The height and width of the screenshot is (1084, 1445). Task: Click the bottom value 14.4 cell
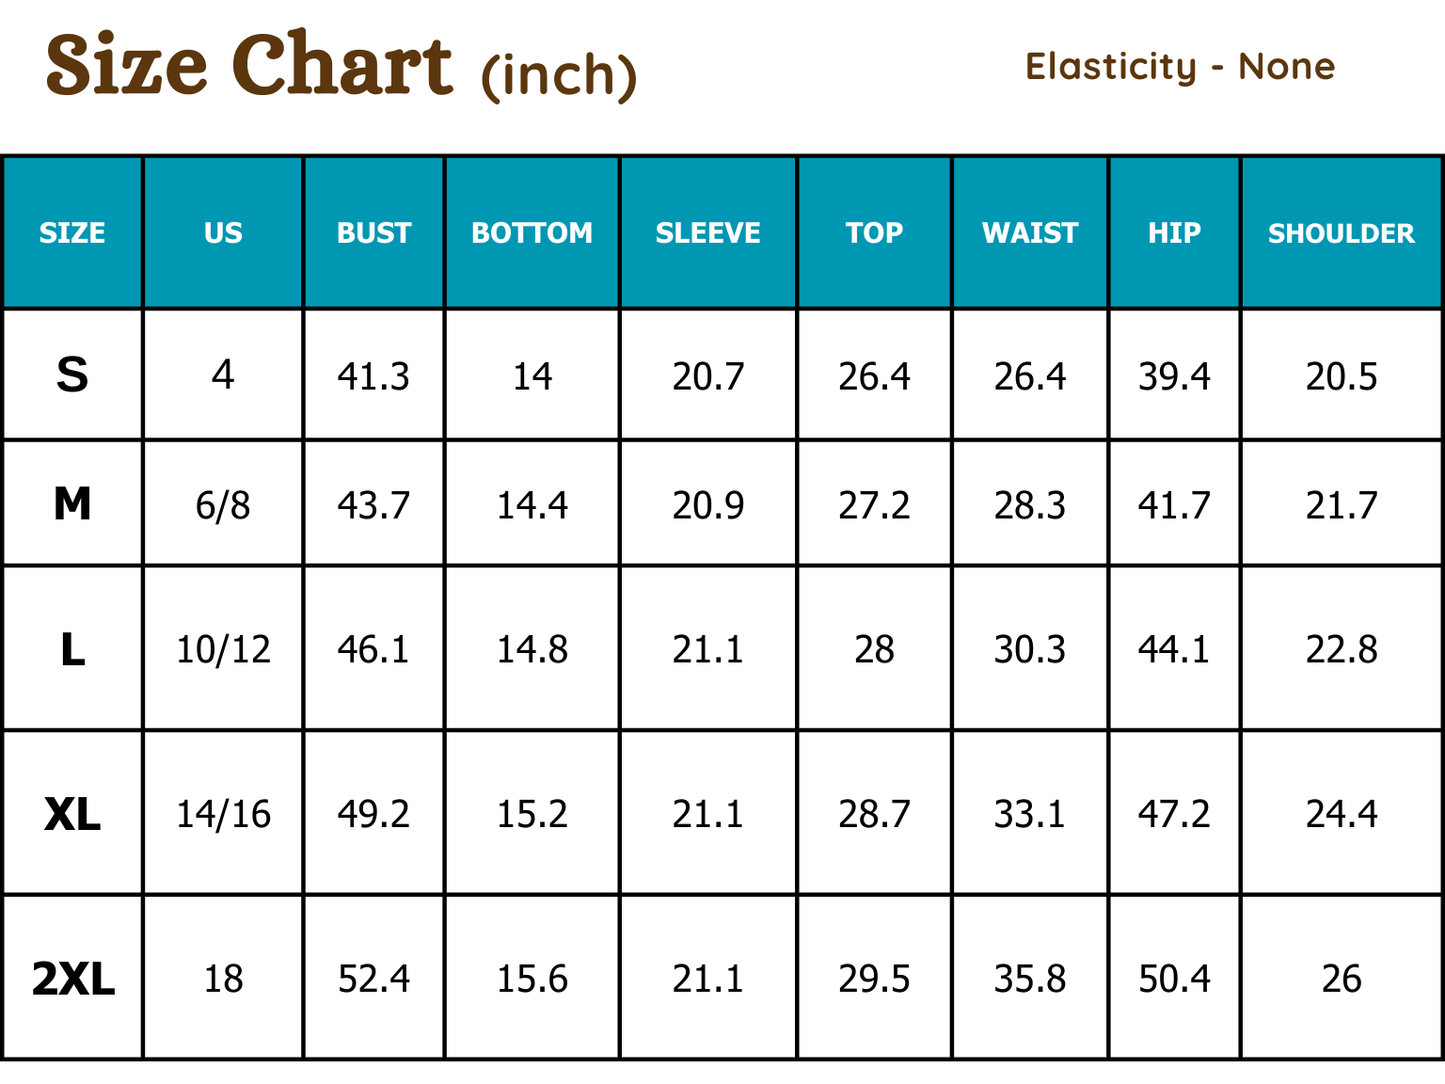coord(532,505)
